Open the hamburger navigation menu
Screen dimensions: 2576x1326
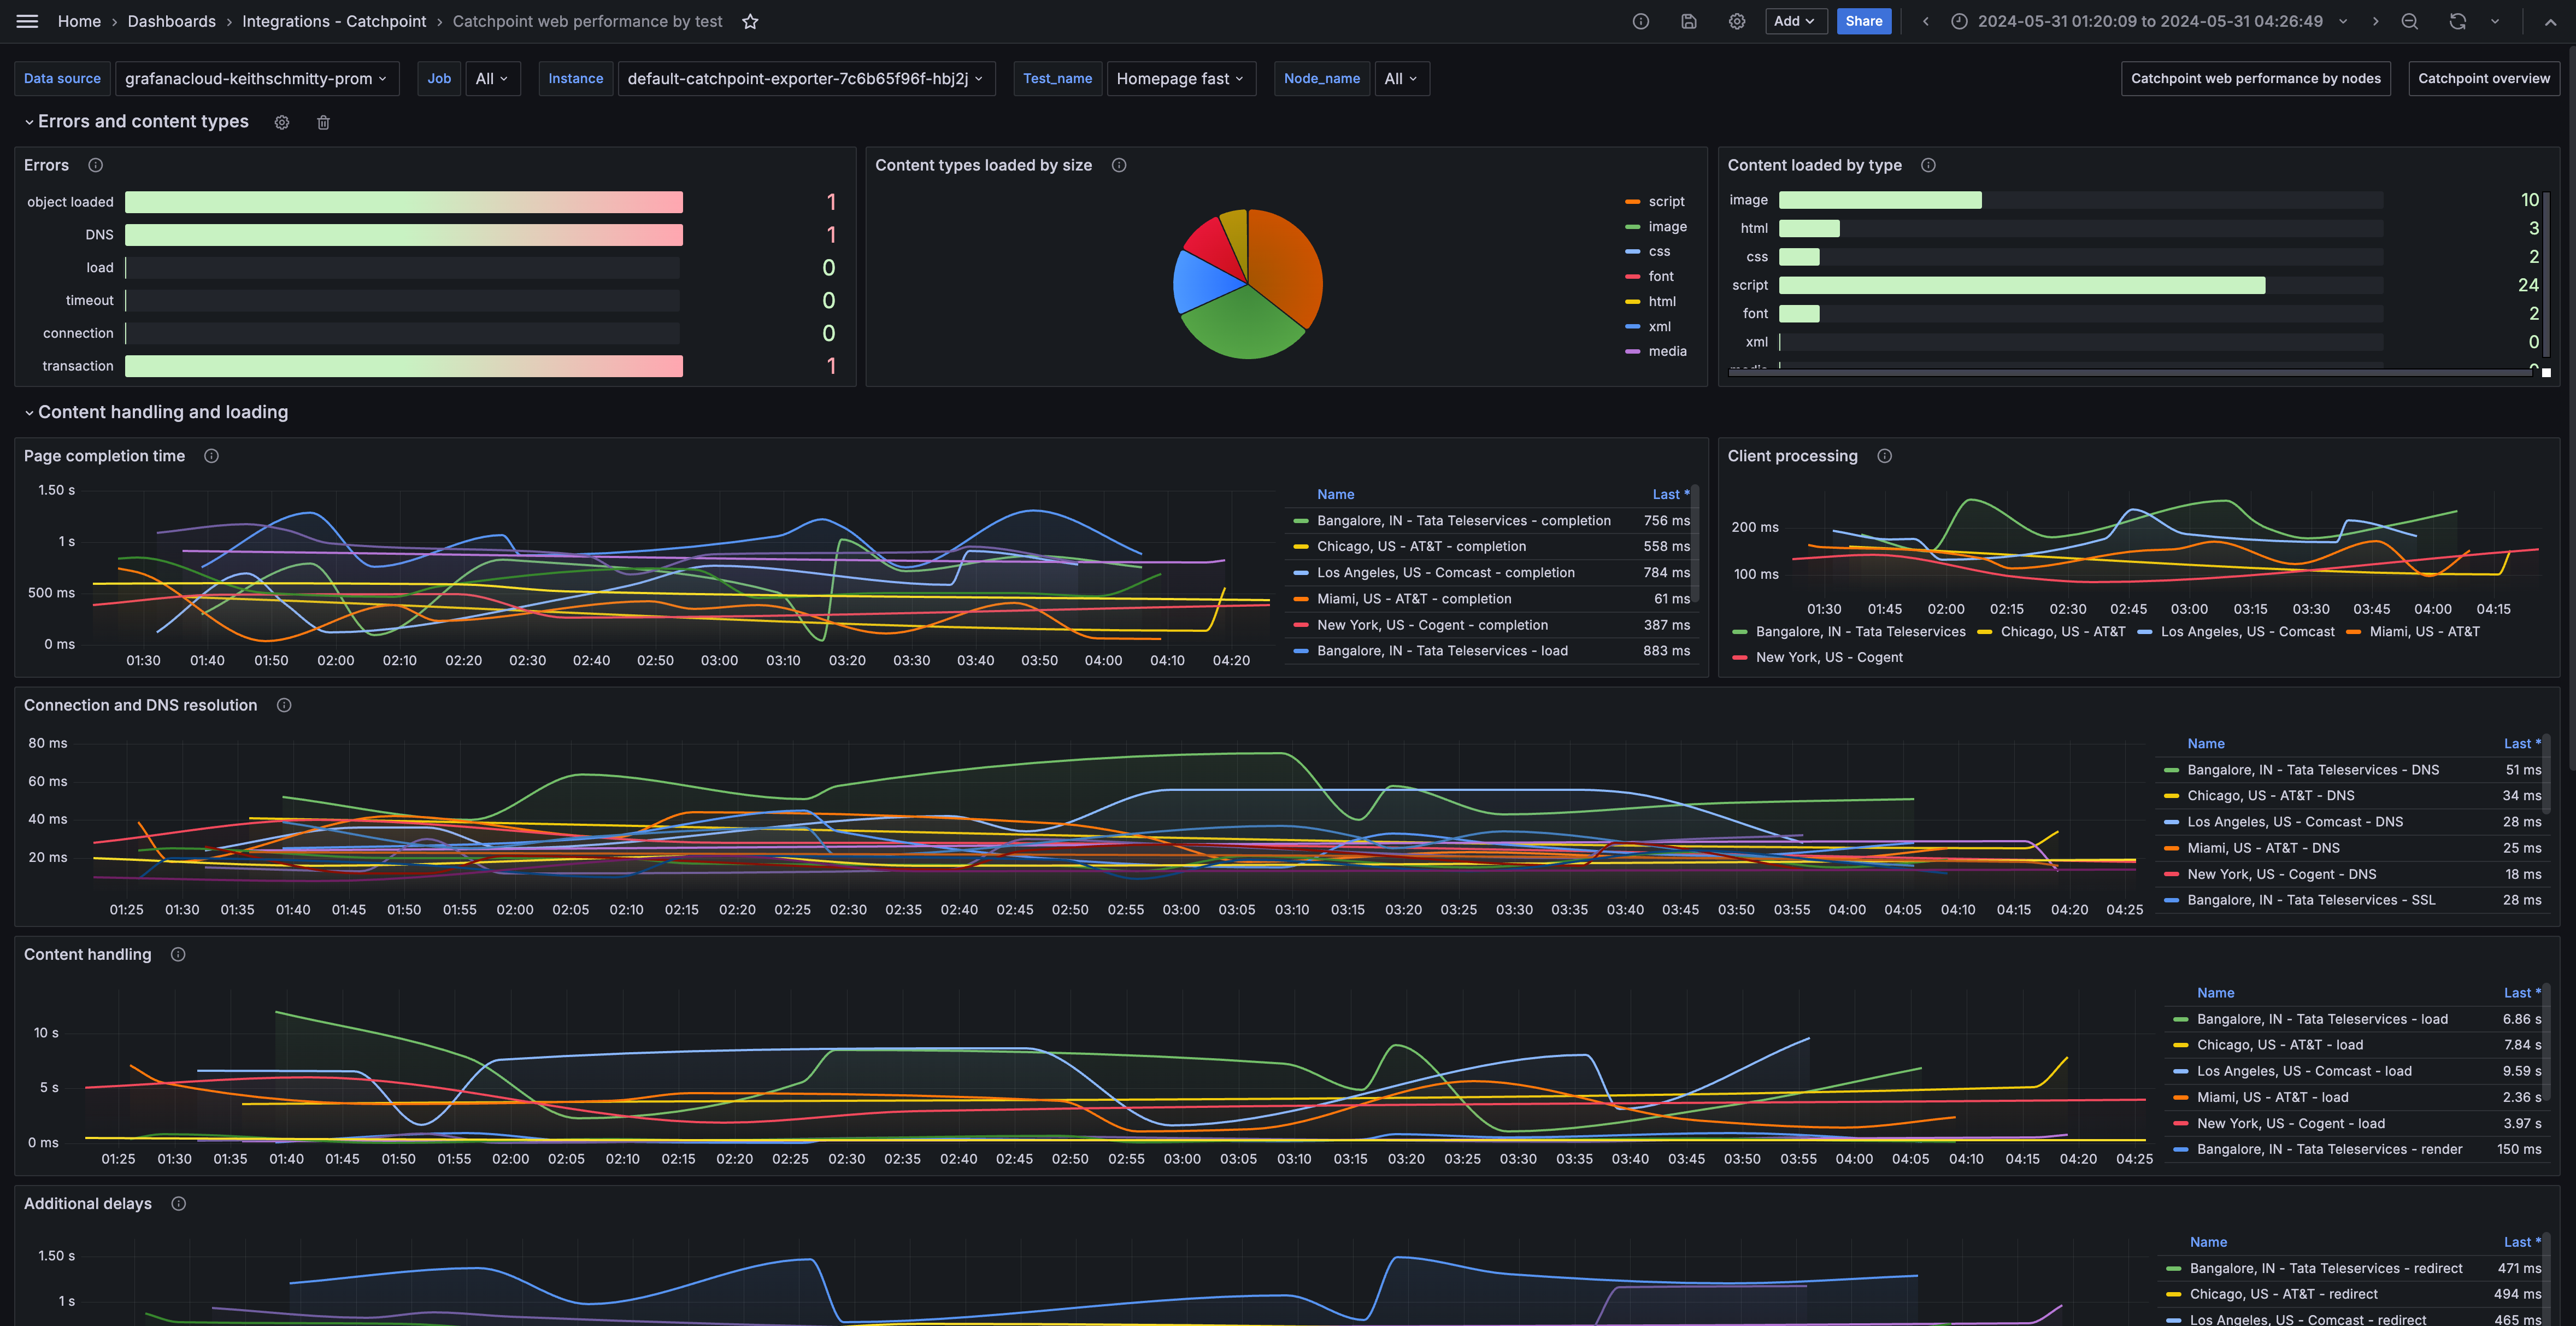point(25,20)
